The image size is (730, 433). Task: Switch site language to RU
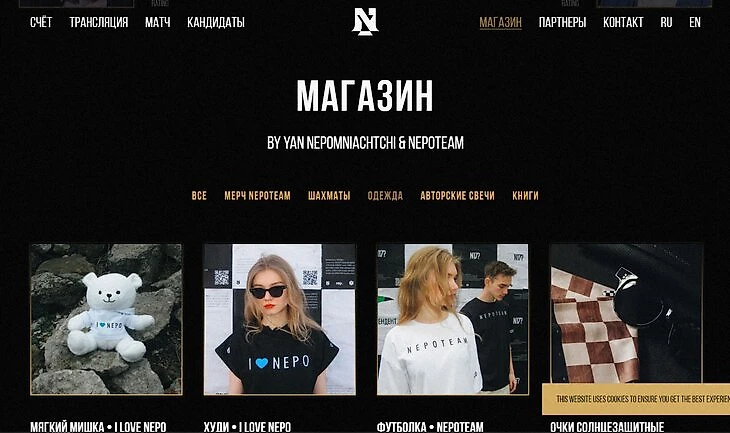pyautogui.click(x=666, y=22)
